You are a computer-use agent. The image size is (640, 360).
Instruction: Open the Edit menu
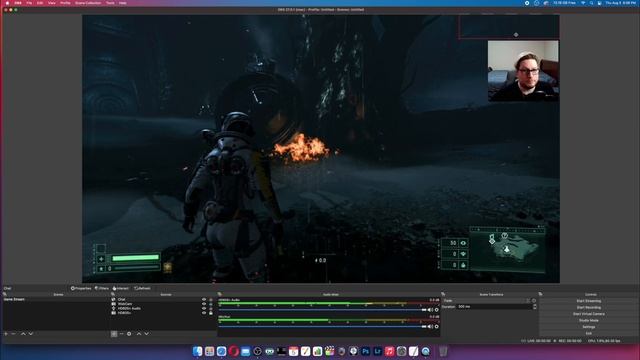point(40,3)
